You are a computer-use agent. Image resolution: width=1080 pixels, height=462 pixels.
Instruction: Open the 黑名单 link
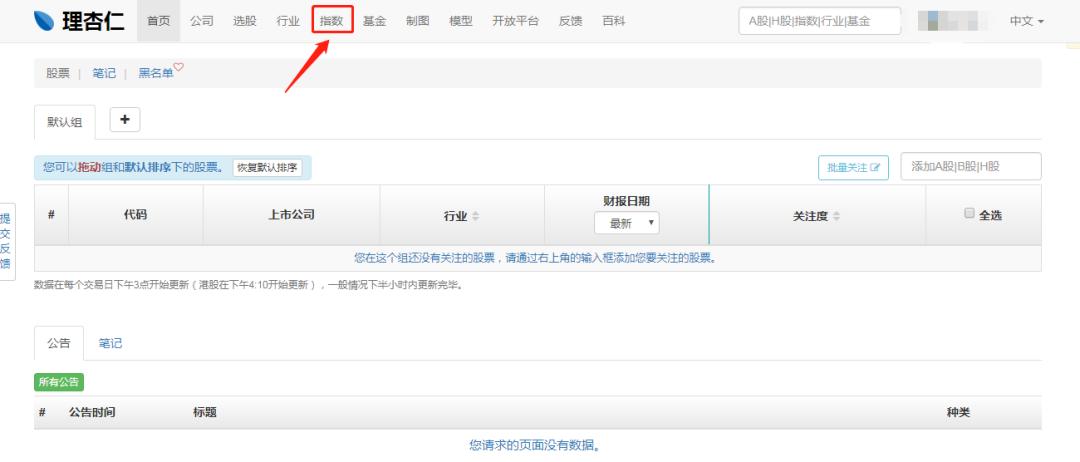(156, 73)
